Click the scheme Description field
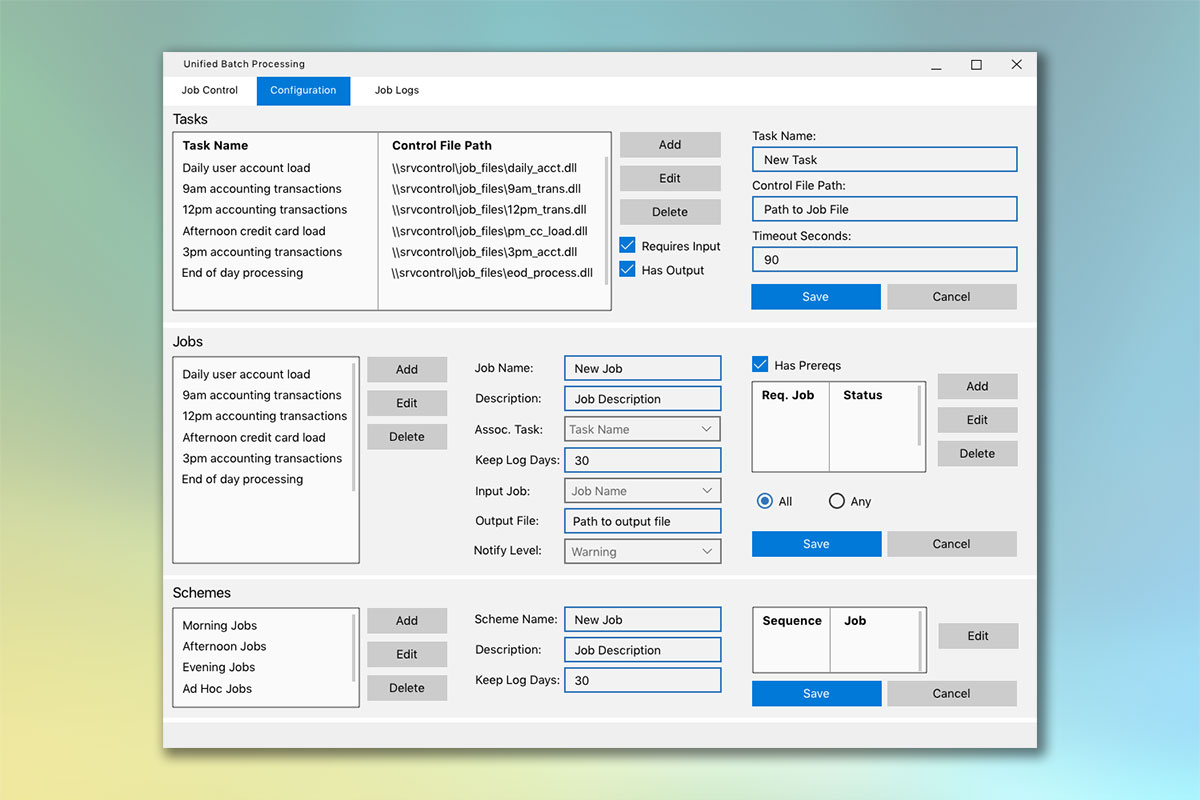Image resolution: width=1200 pixels, height=800 pixels. coord(642,650)
